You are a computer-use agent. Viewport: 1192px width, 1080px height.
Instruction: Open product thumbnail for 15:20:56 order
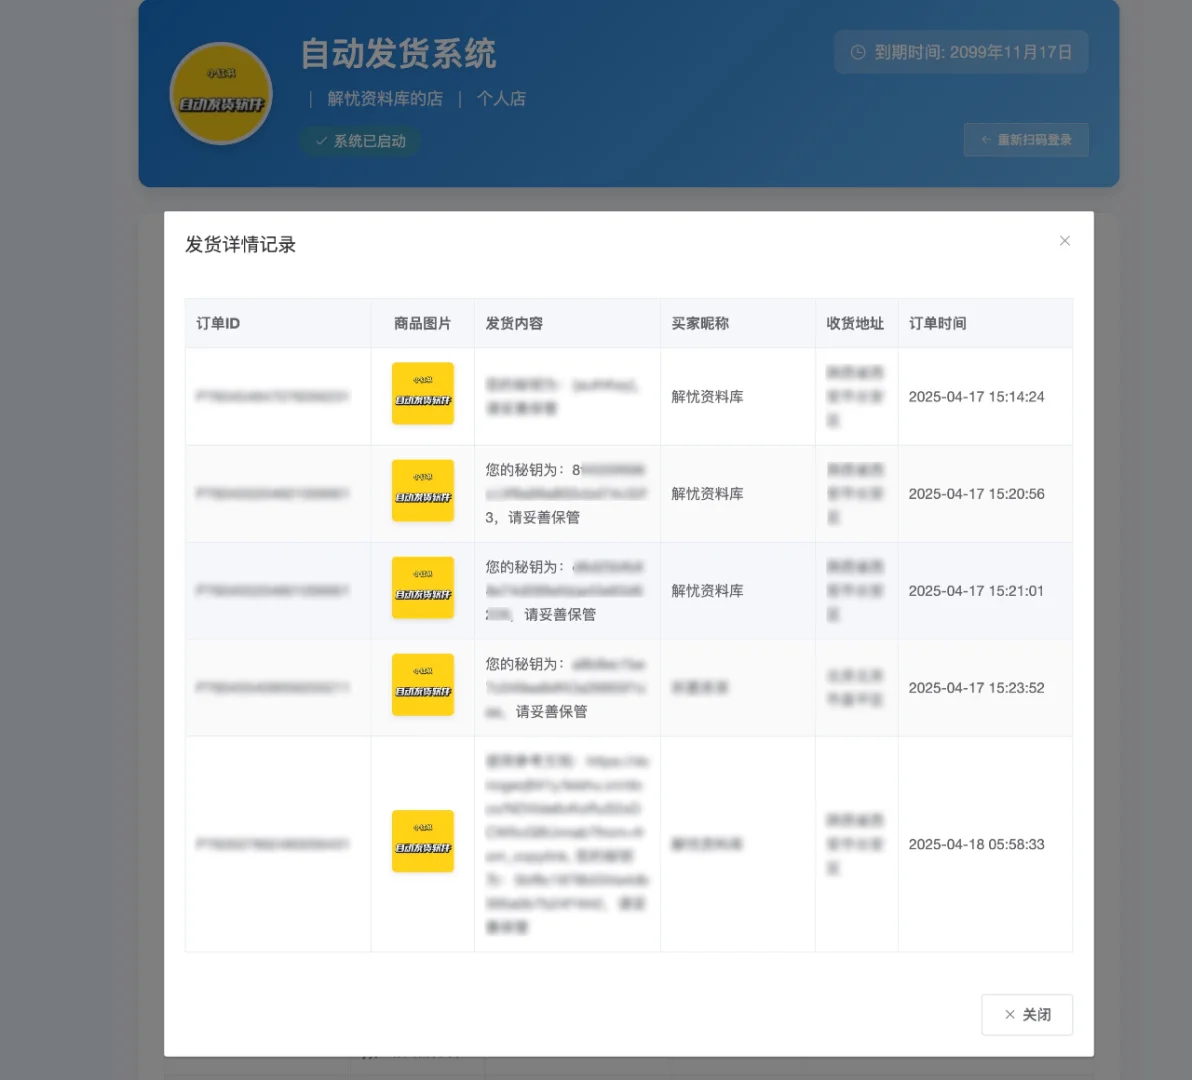click(423, 491)
